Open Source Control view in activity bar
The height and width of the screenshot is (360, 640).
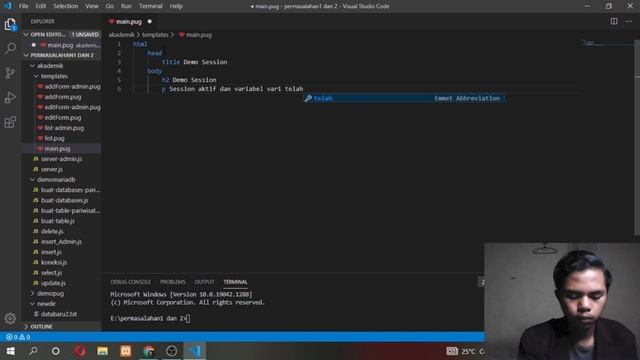click(x=10, y=73)
